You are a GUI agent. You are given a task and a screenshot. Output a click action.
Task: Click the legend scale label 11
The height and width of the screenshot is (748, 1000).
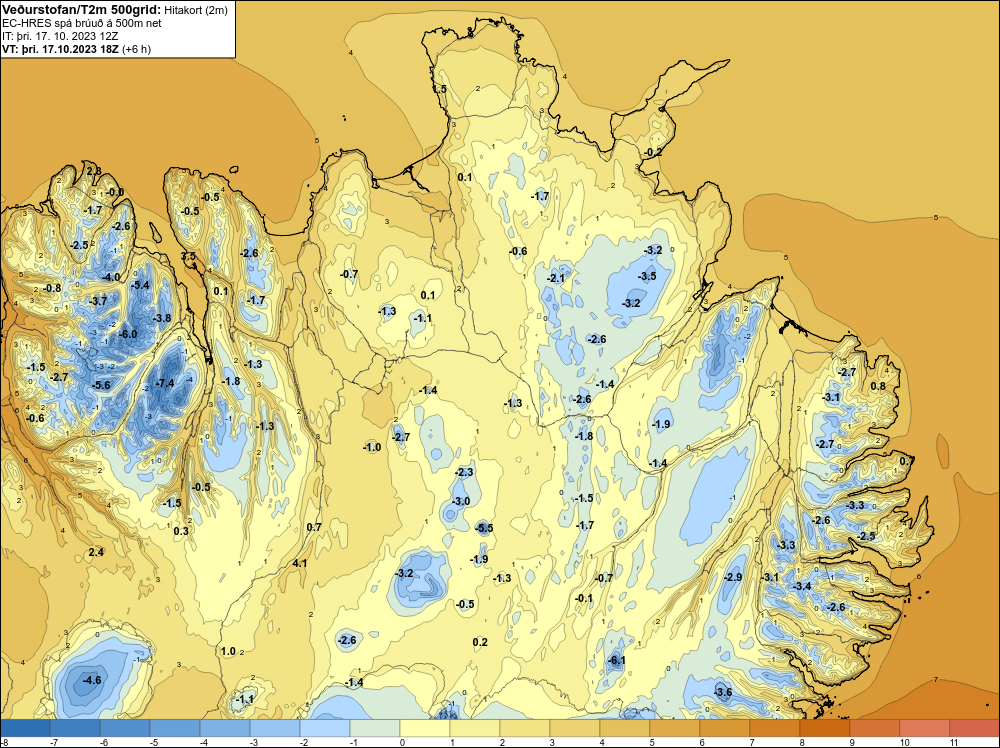tap(954, 742)
